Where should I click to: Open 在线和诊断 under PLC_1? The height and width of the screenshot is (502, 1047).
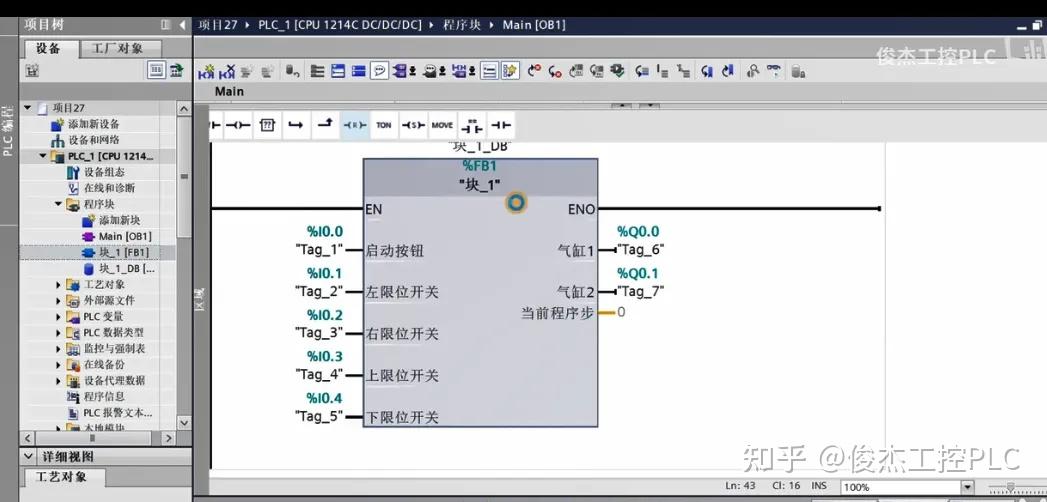coord(109,188)
